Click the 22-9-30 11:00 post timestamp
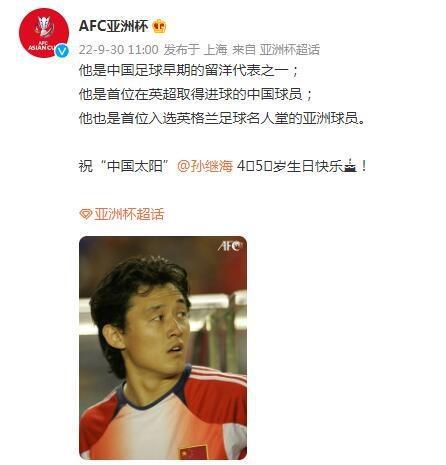The width and height of the screenshot is (446, 465). pyautogui.click(x=119, y=50)
